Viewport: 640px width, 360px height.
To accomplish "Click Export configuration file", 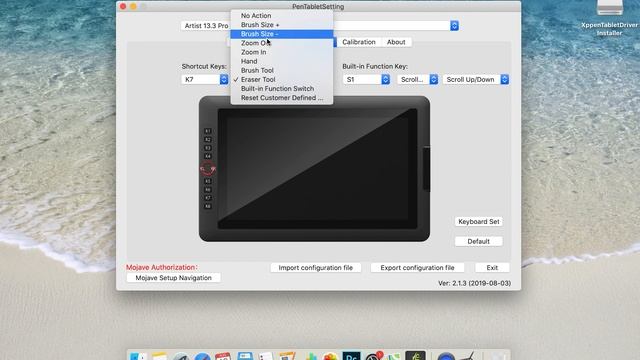I will [x=417, y=268].
